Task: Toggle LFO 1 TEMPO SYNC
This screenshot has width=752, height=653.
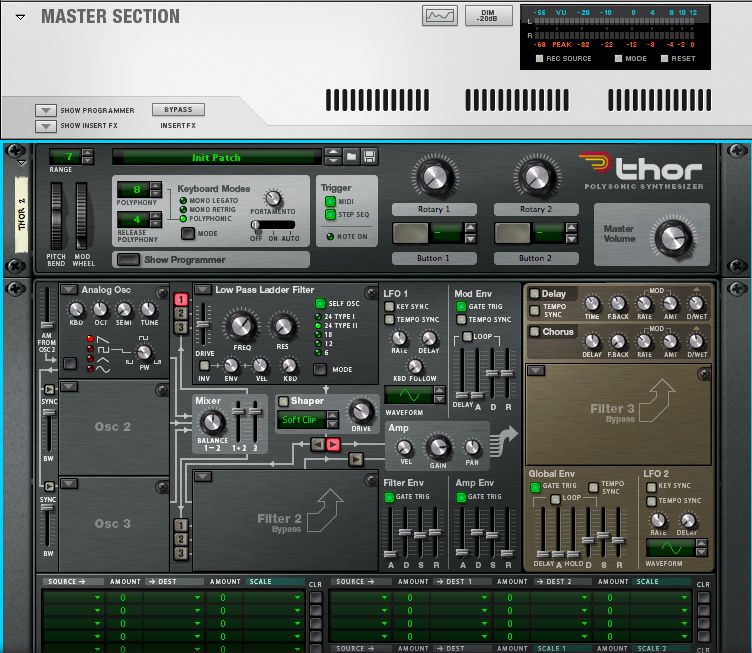Action: (x=389, y=319)
